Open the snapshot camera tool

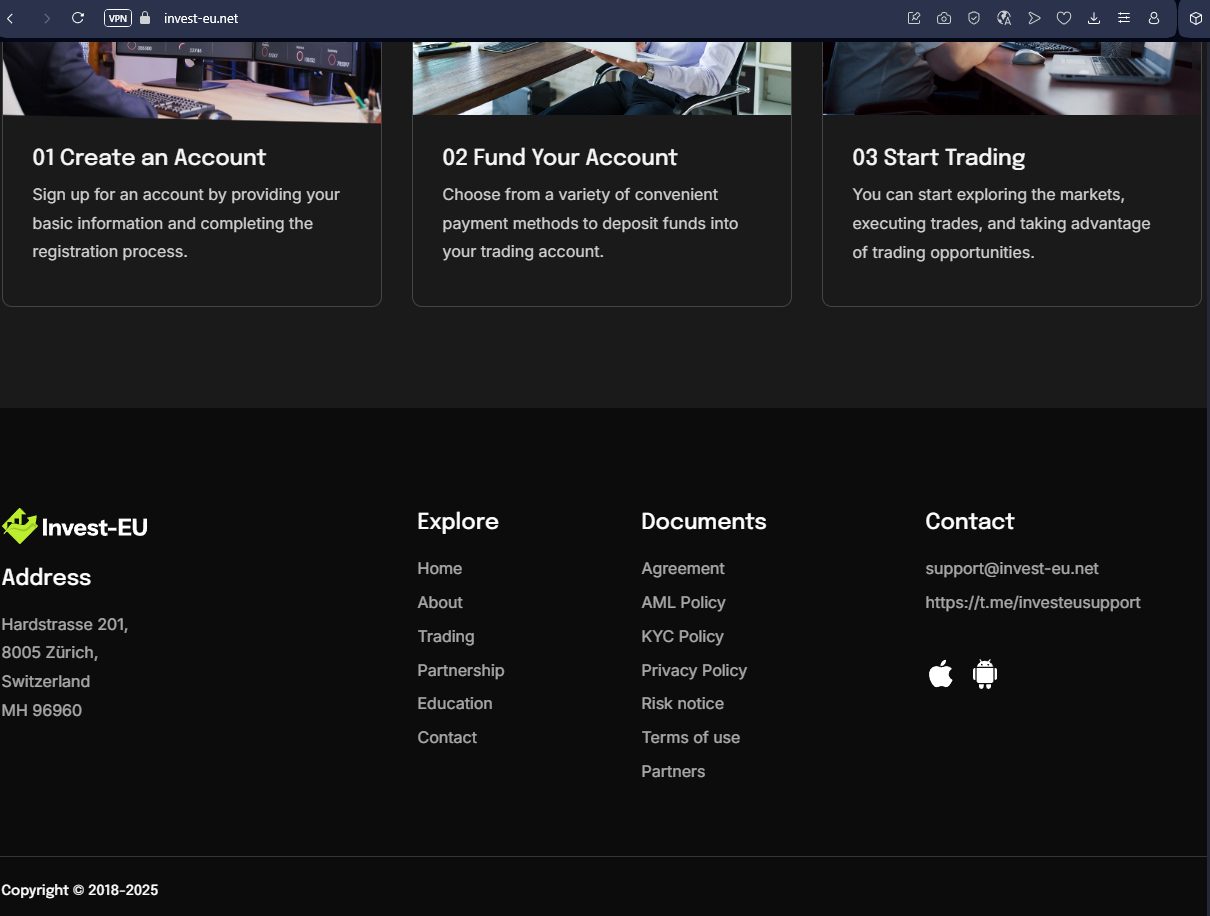944,18
